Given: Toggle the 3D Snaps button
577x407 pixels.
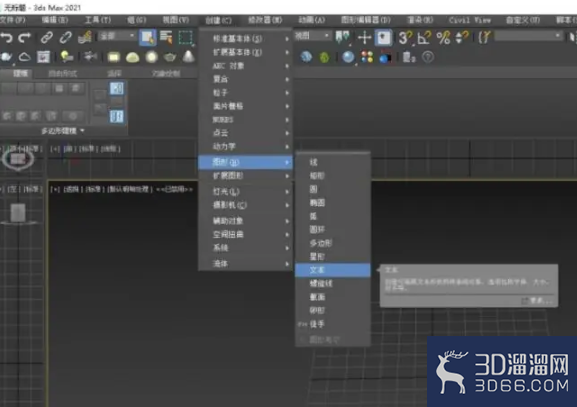Looking at the screenshot, I should 405,38.
